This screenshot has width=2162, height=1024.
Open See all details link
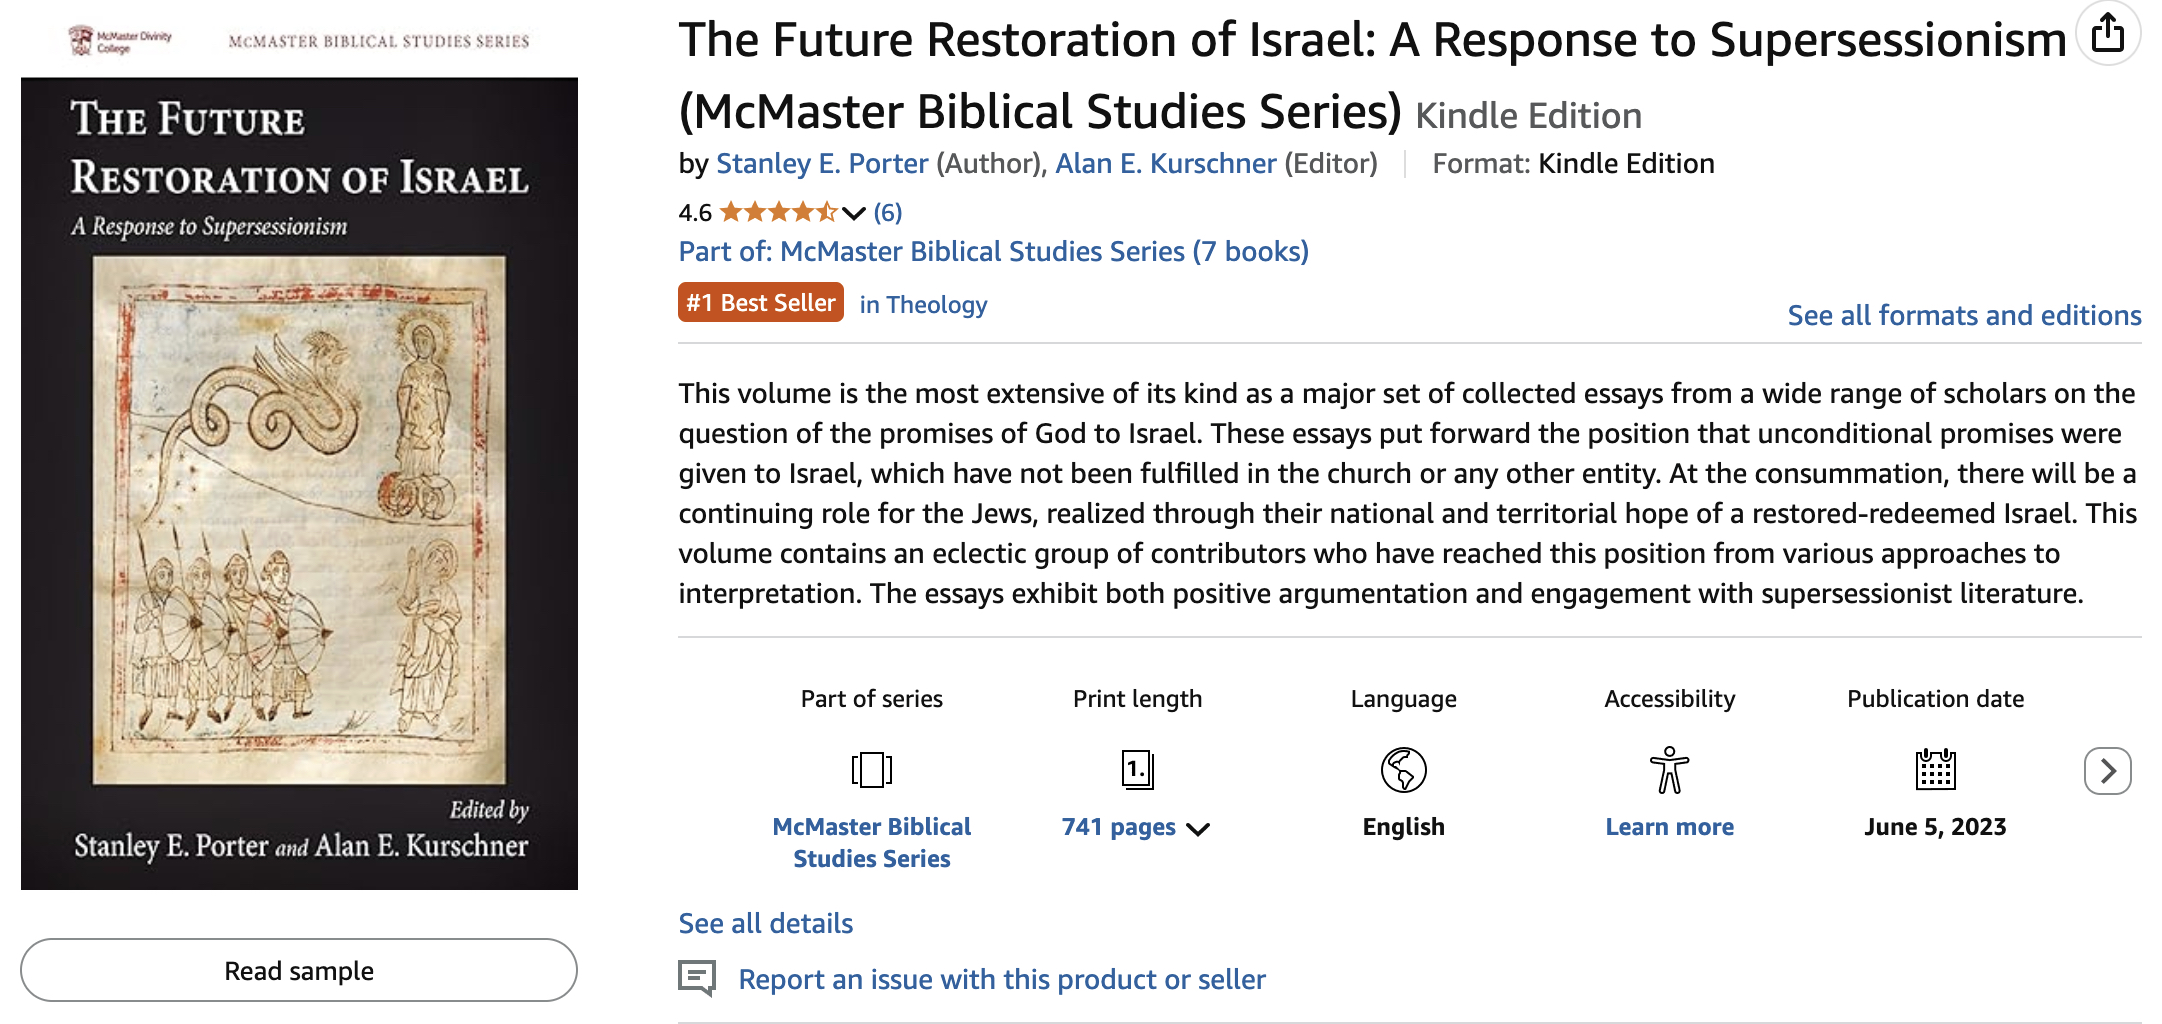765,923
